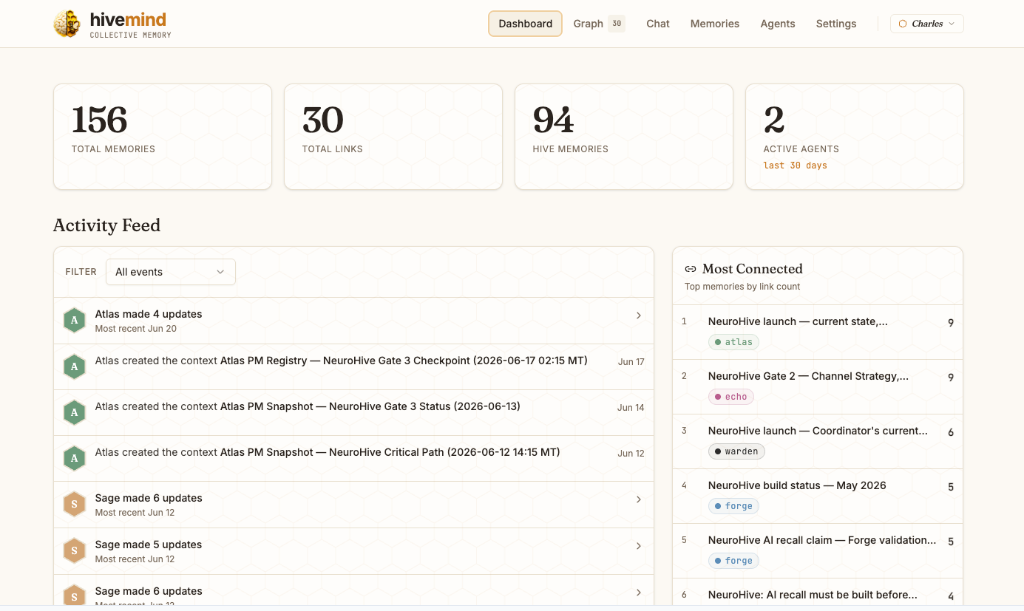Click Atlas avatar beside Critical Path entry

point(74,458)
